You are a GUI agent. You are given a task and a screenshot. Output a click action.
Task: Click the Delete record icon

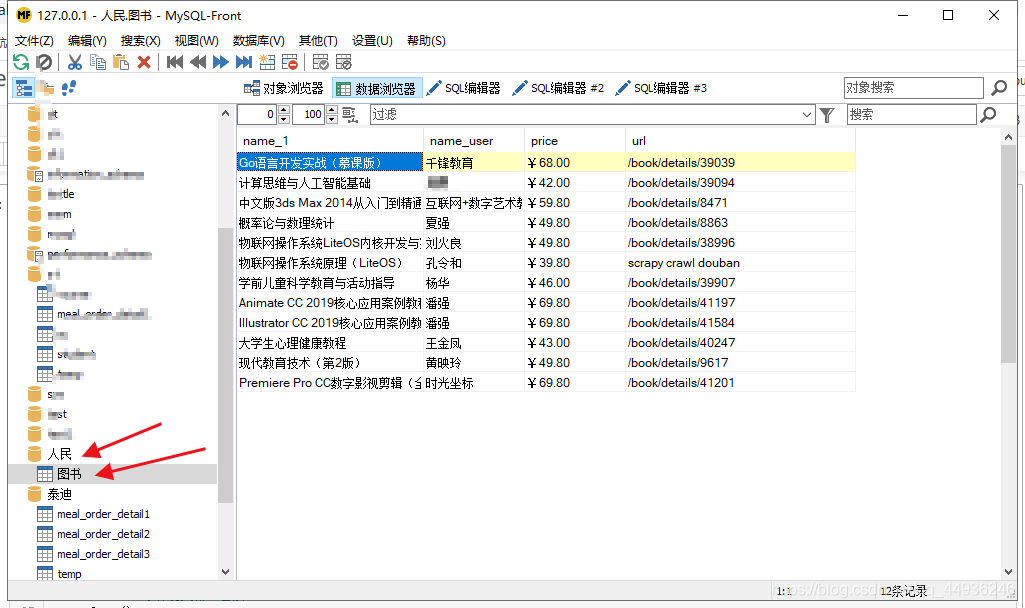[x=290, y=62]
